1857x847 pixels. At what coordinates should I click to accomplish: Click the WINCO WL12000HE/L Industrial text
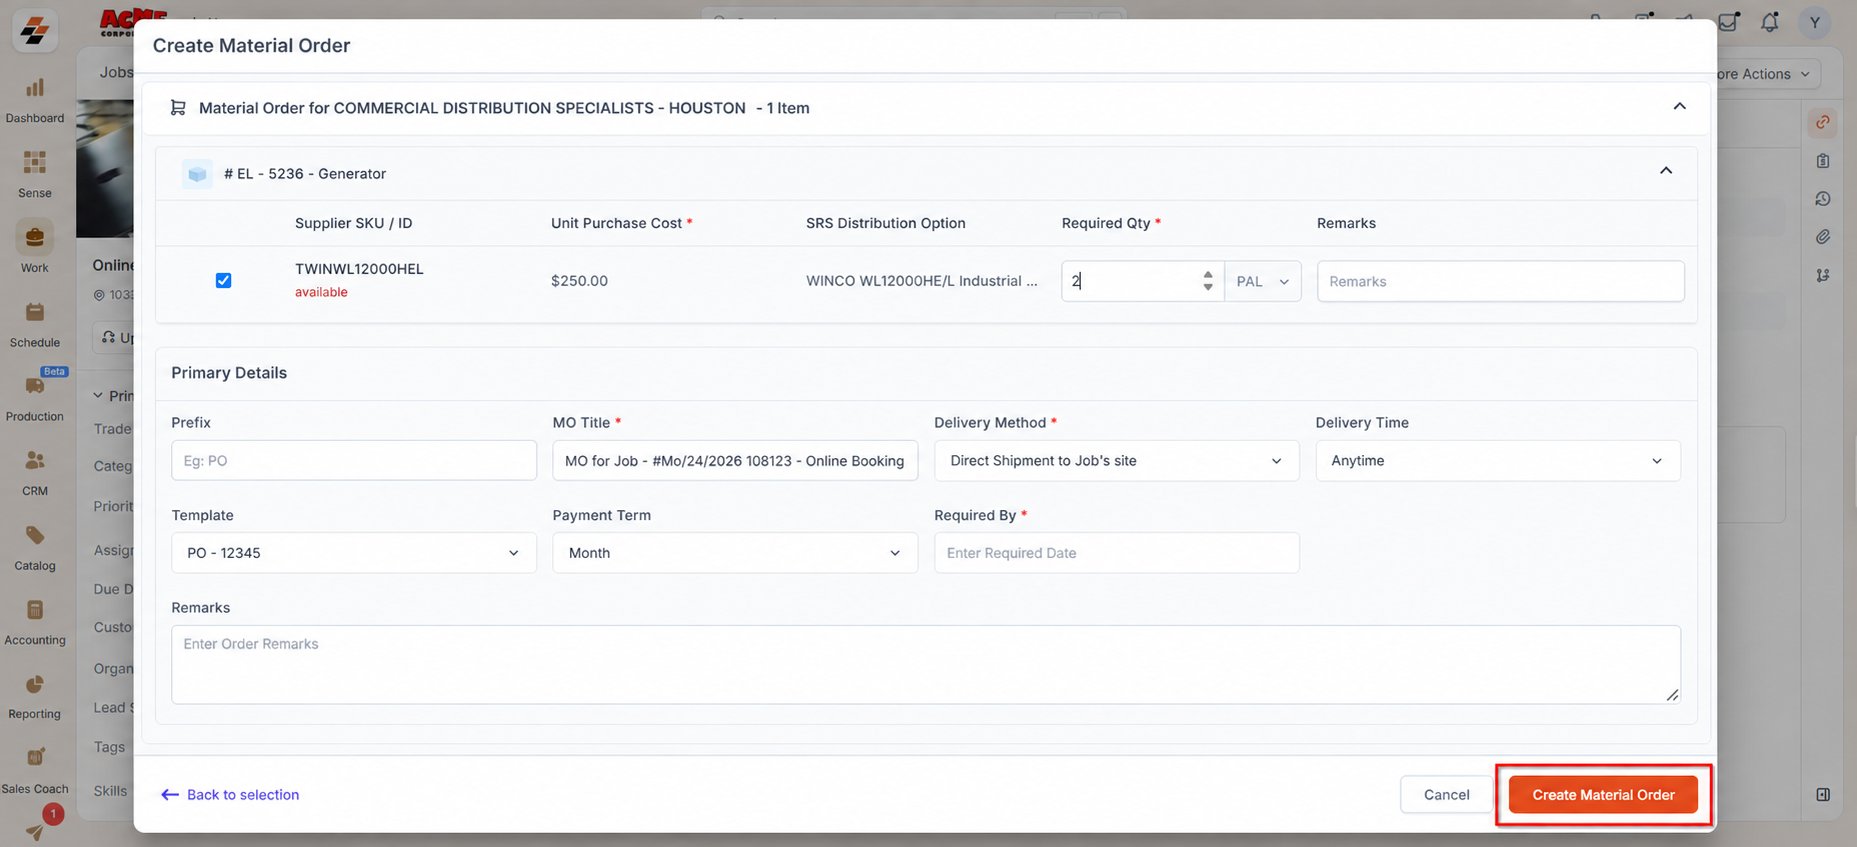click(921, 281)
